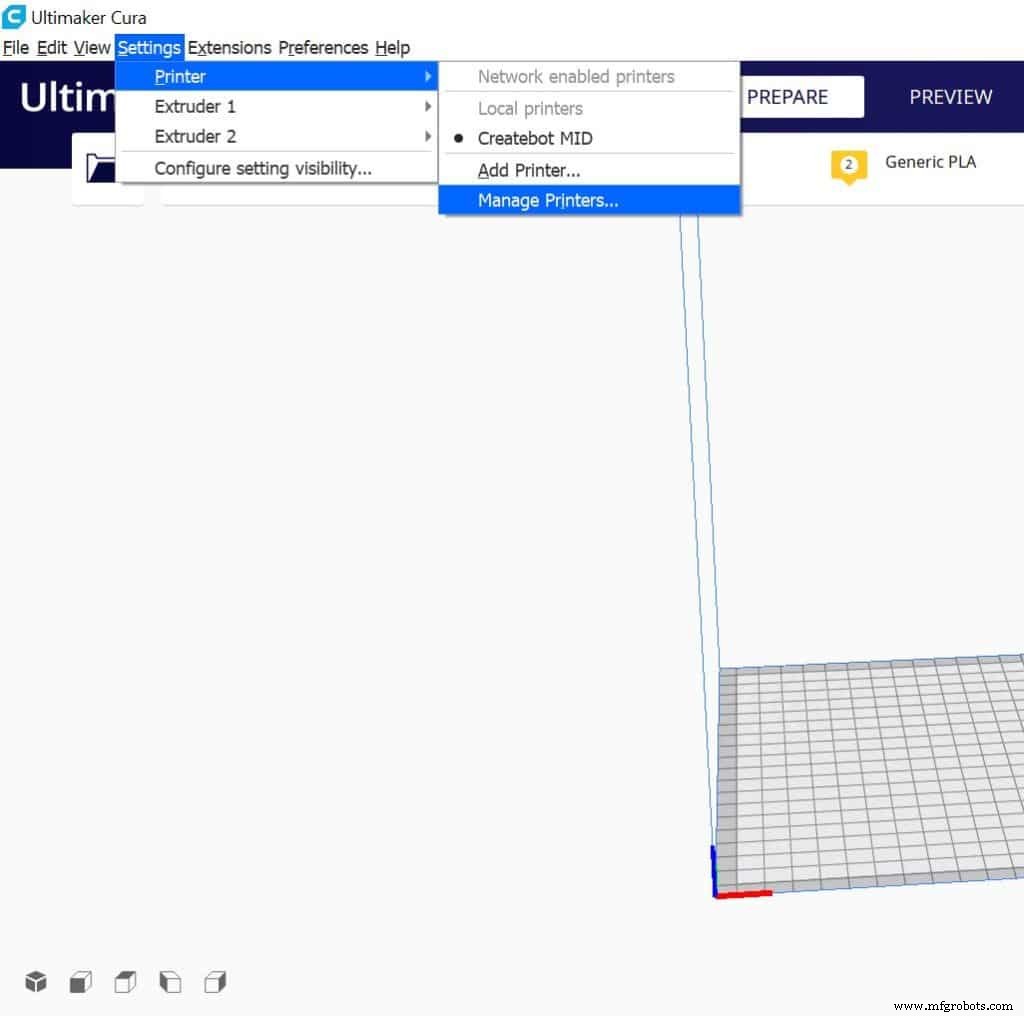Switch to the PREVIEW tab
Image resolution: width=1024 pixels, height=1016 pixels.
point(950,97)
